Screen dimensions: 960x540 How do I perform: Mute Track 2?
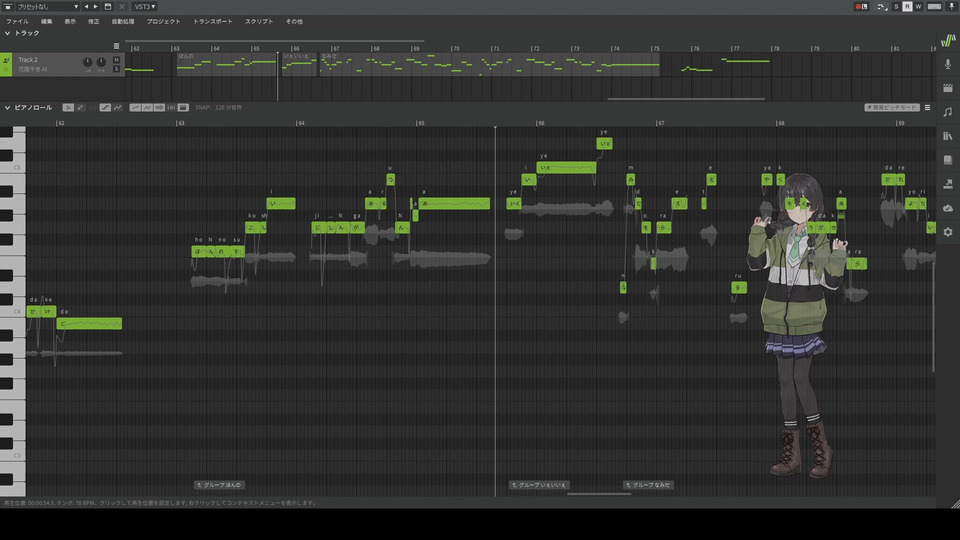coord(116,60)
